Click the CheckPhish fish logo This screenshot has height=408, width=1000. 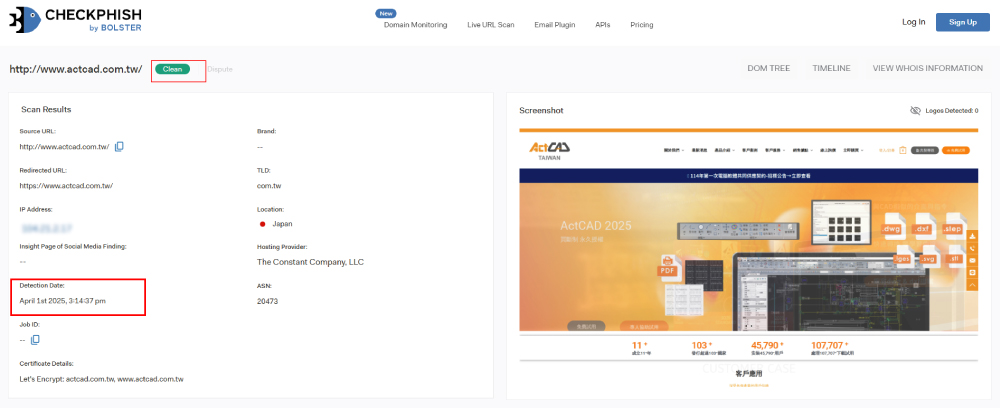[25, 20]
